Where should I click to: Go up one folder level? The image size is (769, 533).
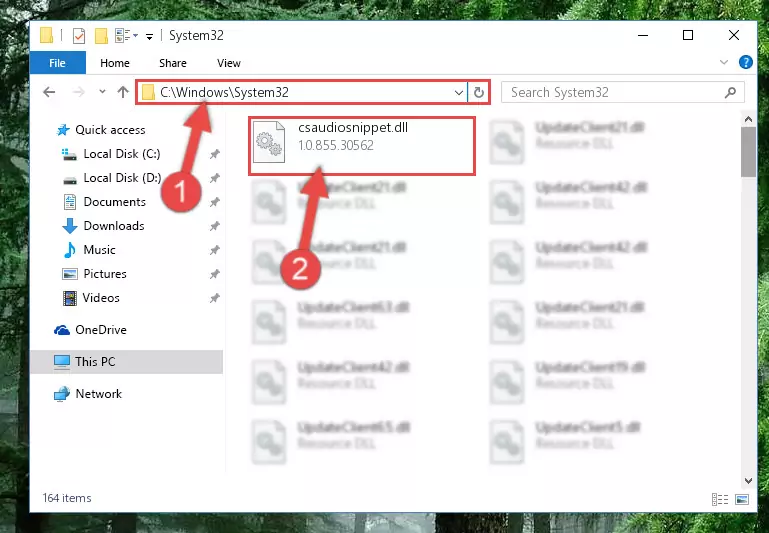pos(123,92)
